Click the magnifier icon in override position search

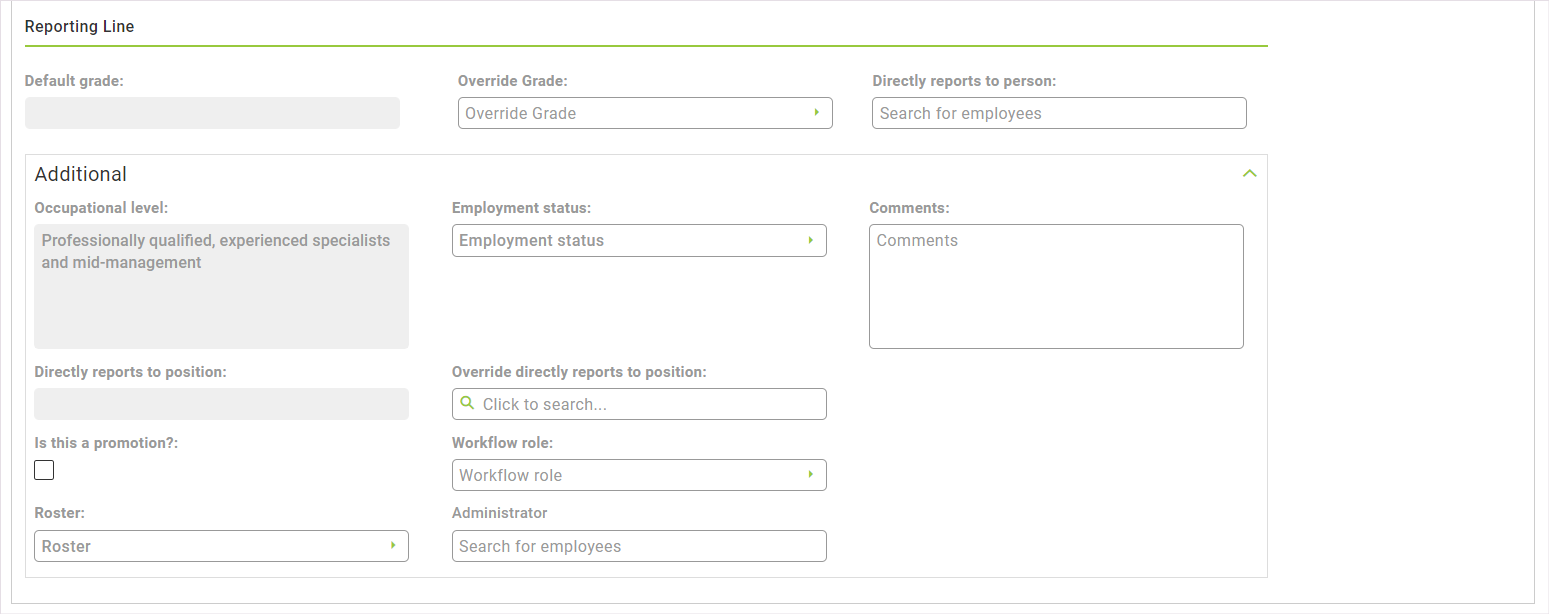coord(467,403)
